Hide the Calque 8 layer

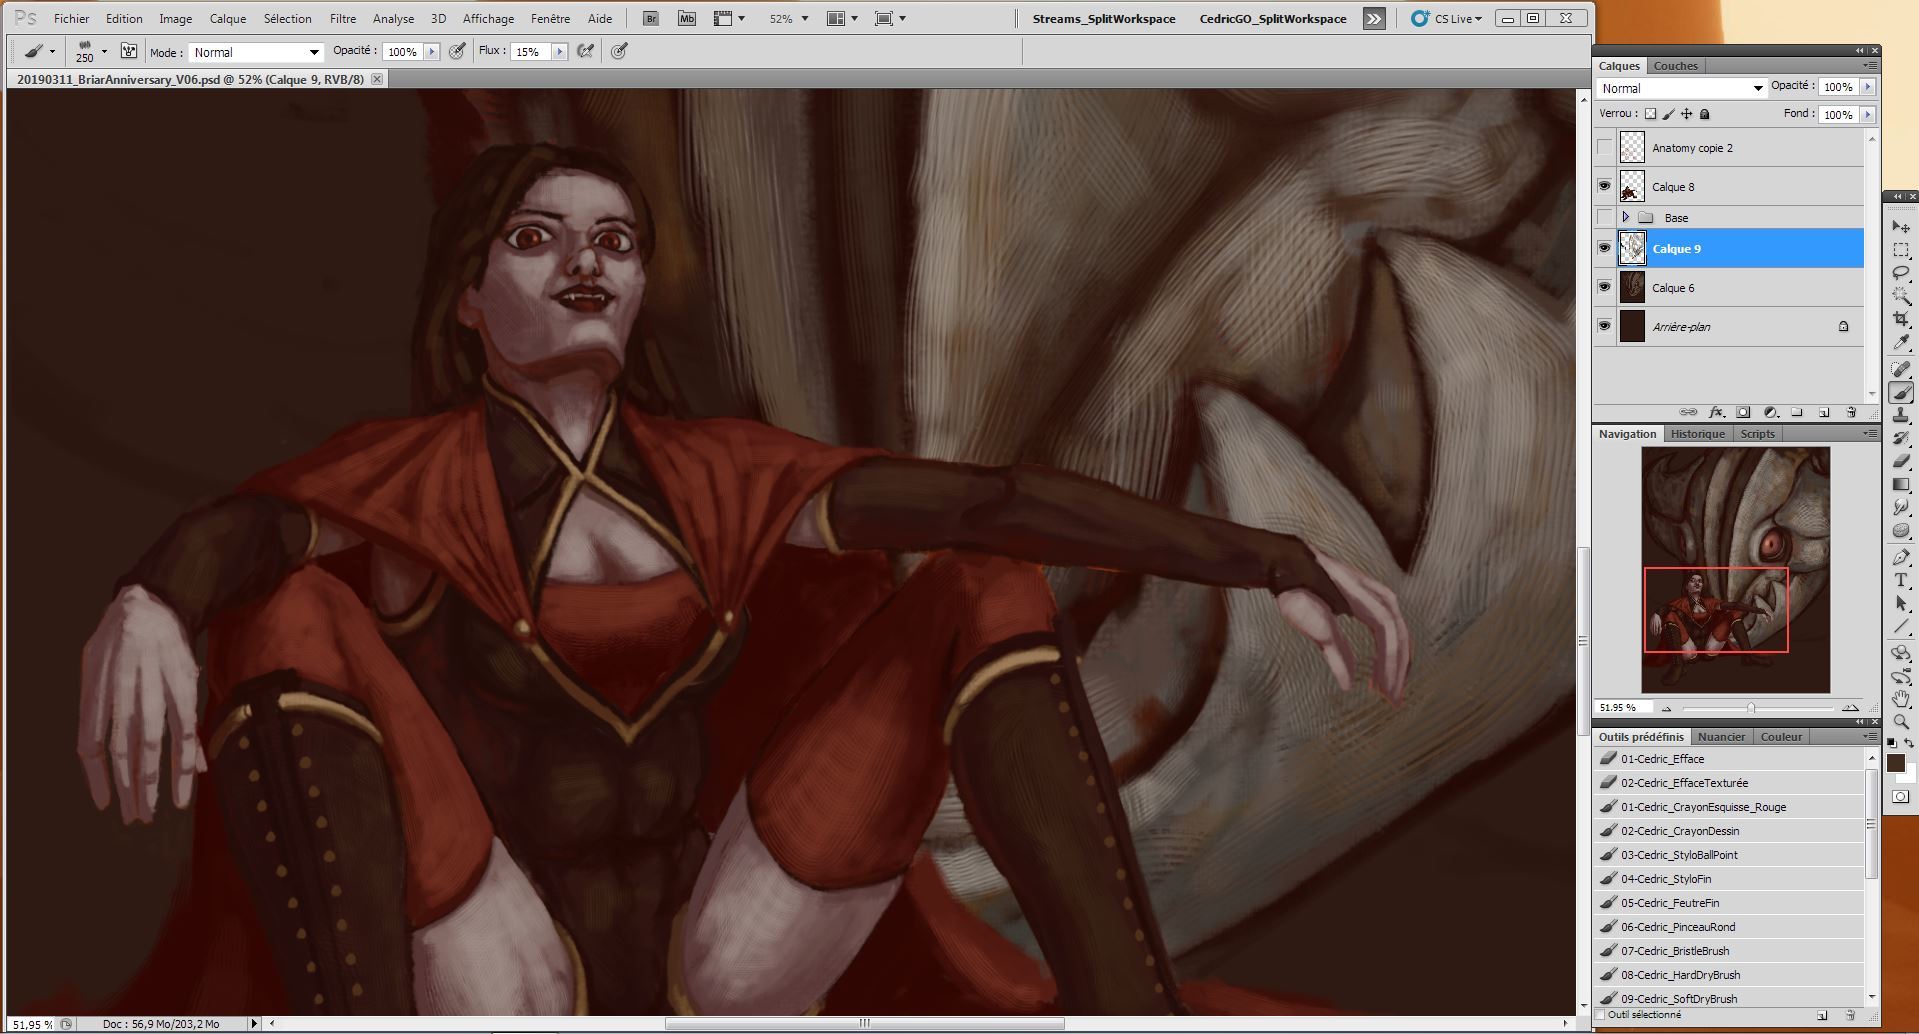(x=1604, y=187)
